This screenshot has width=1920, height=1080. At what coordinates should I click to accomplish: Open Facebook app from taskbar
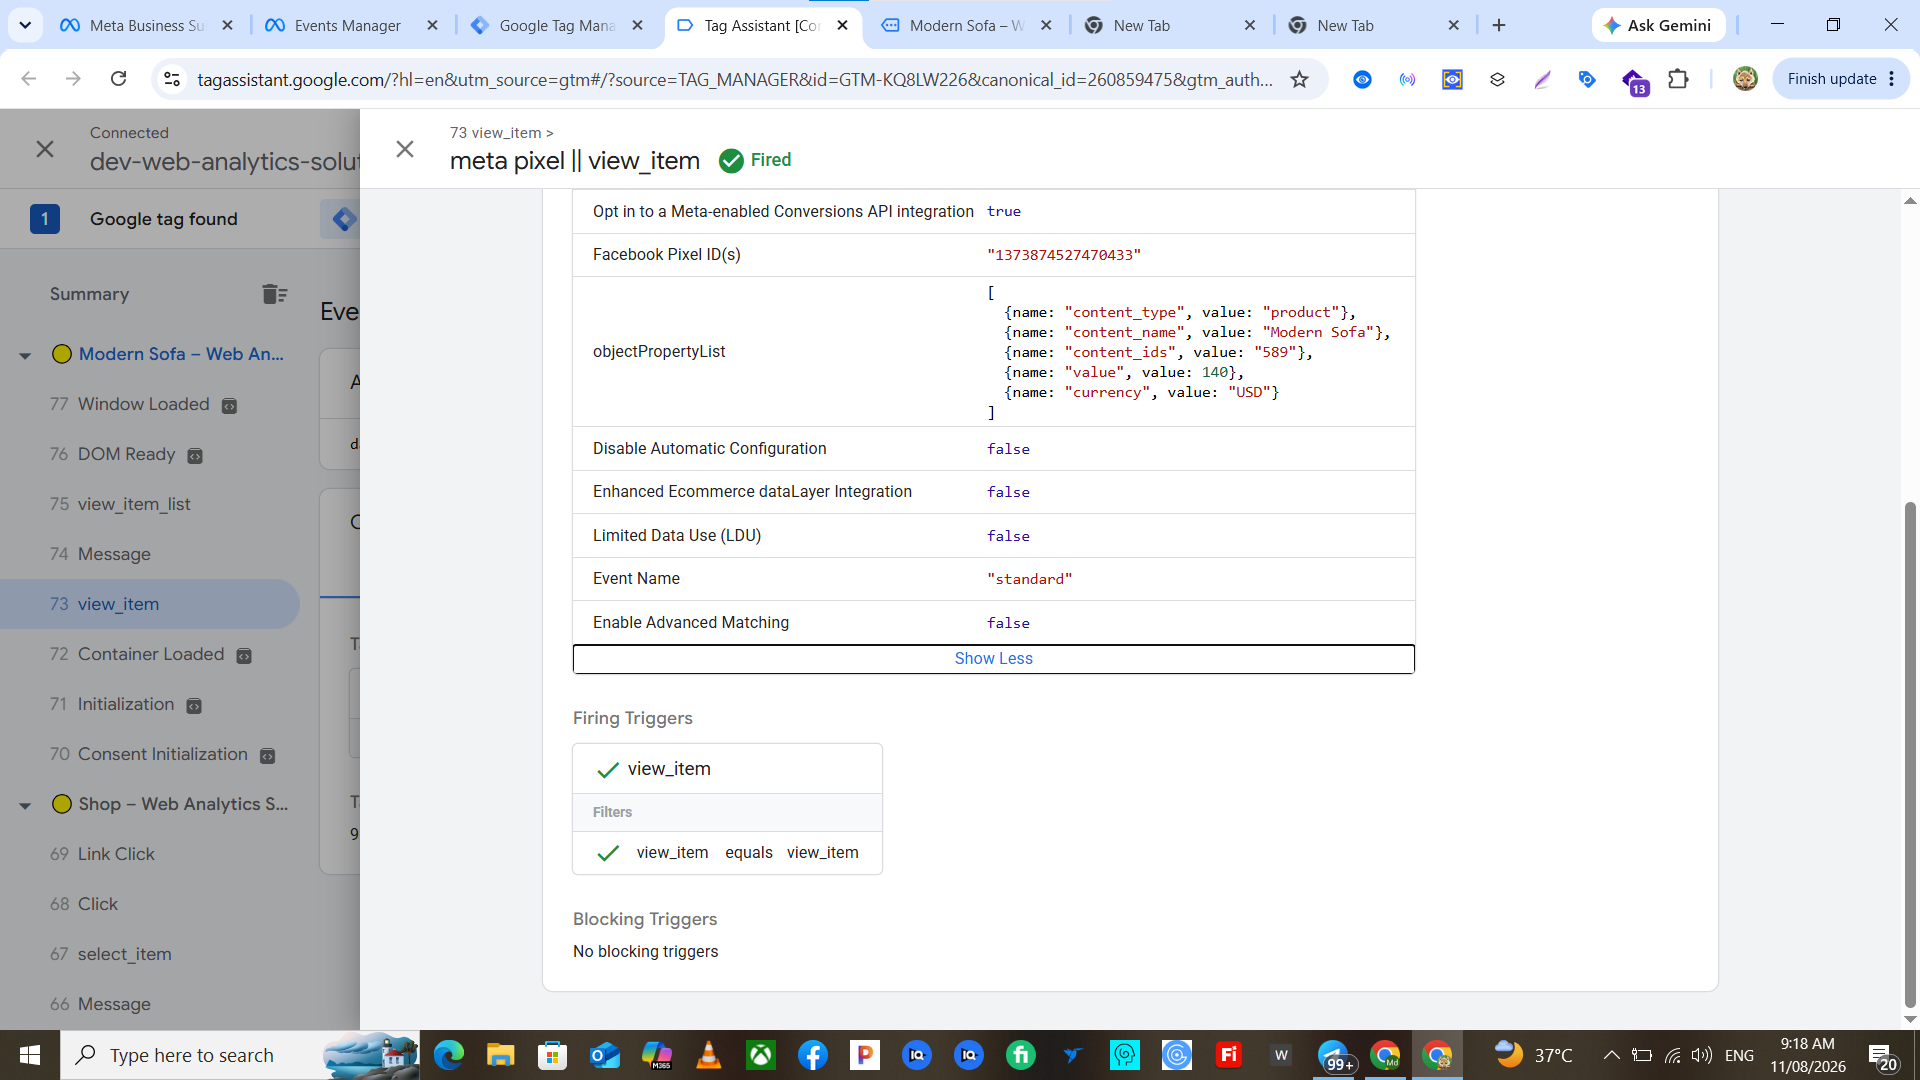click(813, 1055)
